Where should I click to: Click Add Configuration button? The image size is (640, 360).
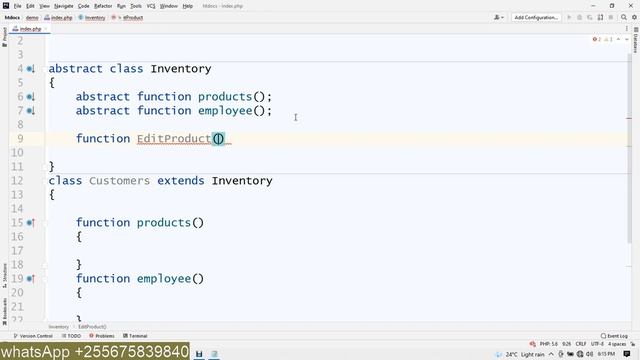[x=536, y=18]
